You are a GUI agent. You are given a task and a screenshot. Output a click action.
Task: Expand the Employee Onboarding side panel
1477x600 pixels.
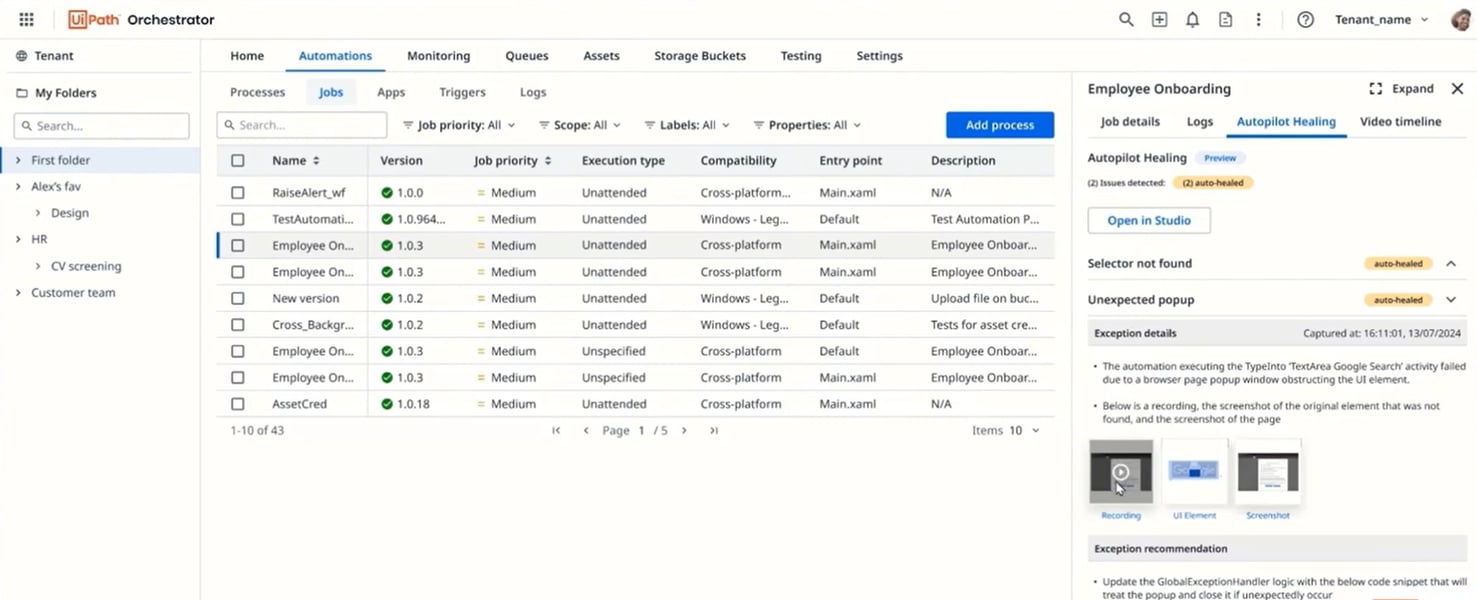coord(1401,89)
